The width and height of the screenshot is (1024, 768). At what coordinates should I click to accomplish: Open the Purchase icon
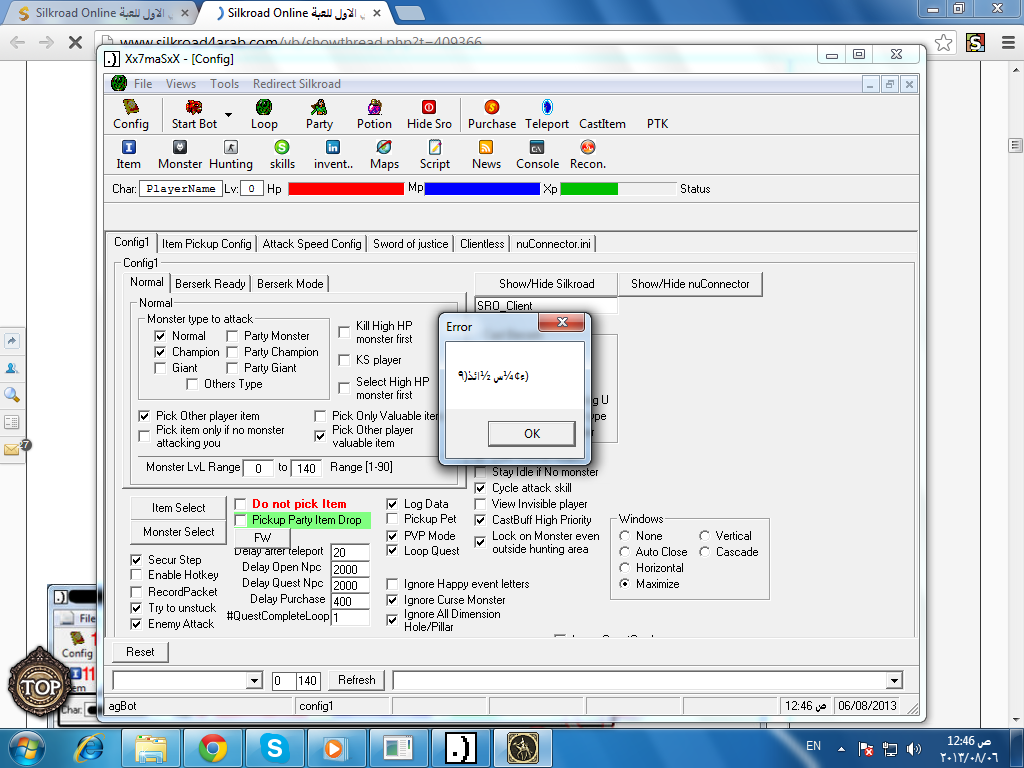[x=492, y=114]
